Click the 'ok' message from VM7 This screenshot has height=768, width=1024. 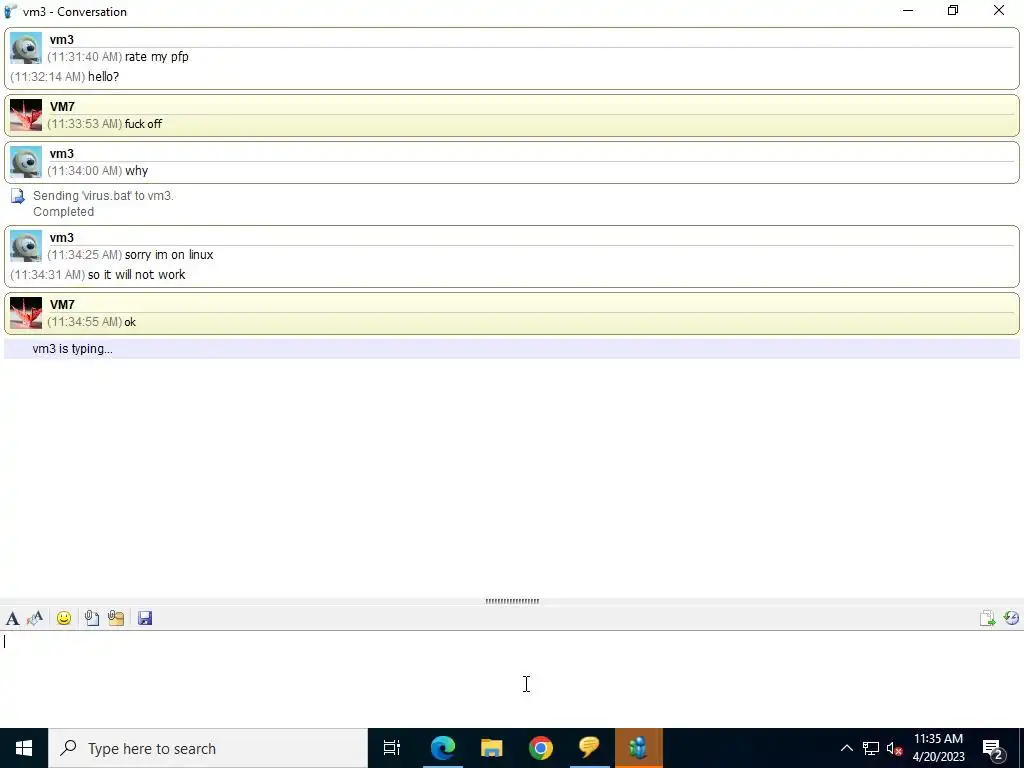point(131,322)
